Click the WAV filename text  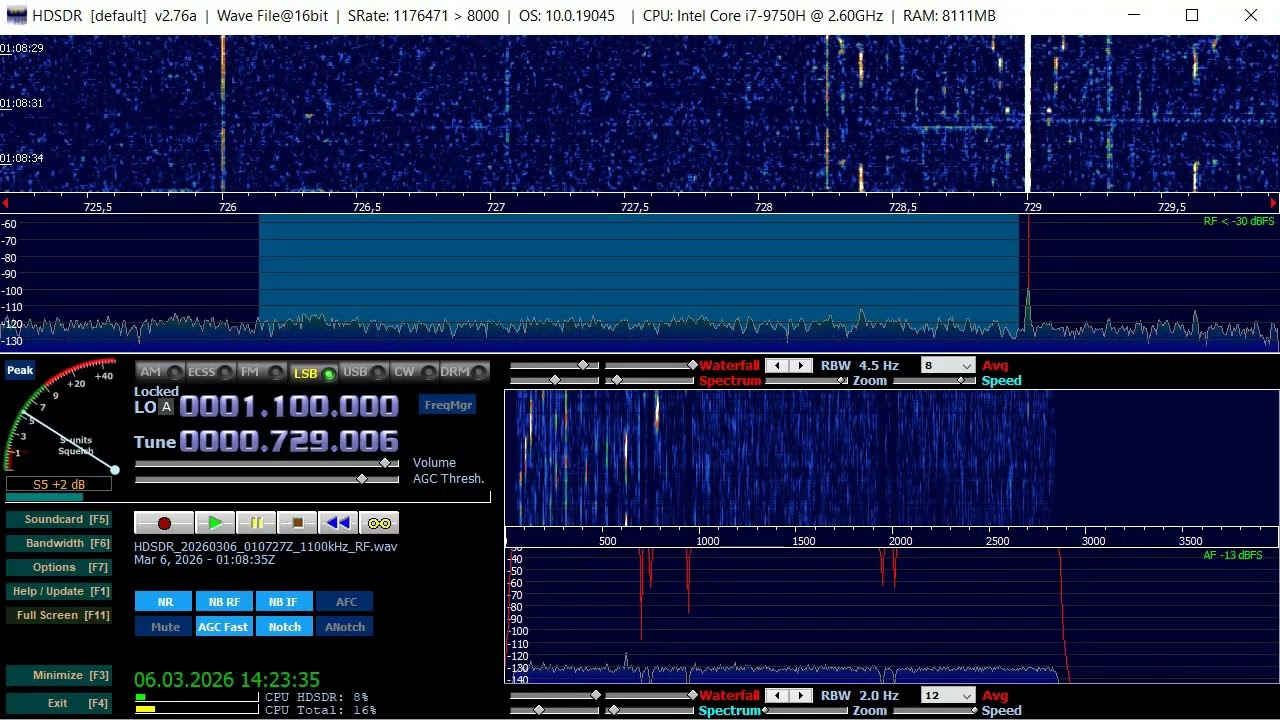(x=265, y=547)
